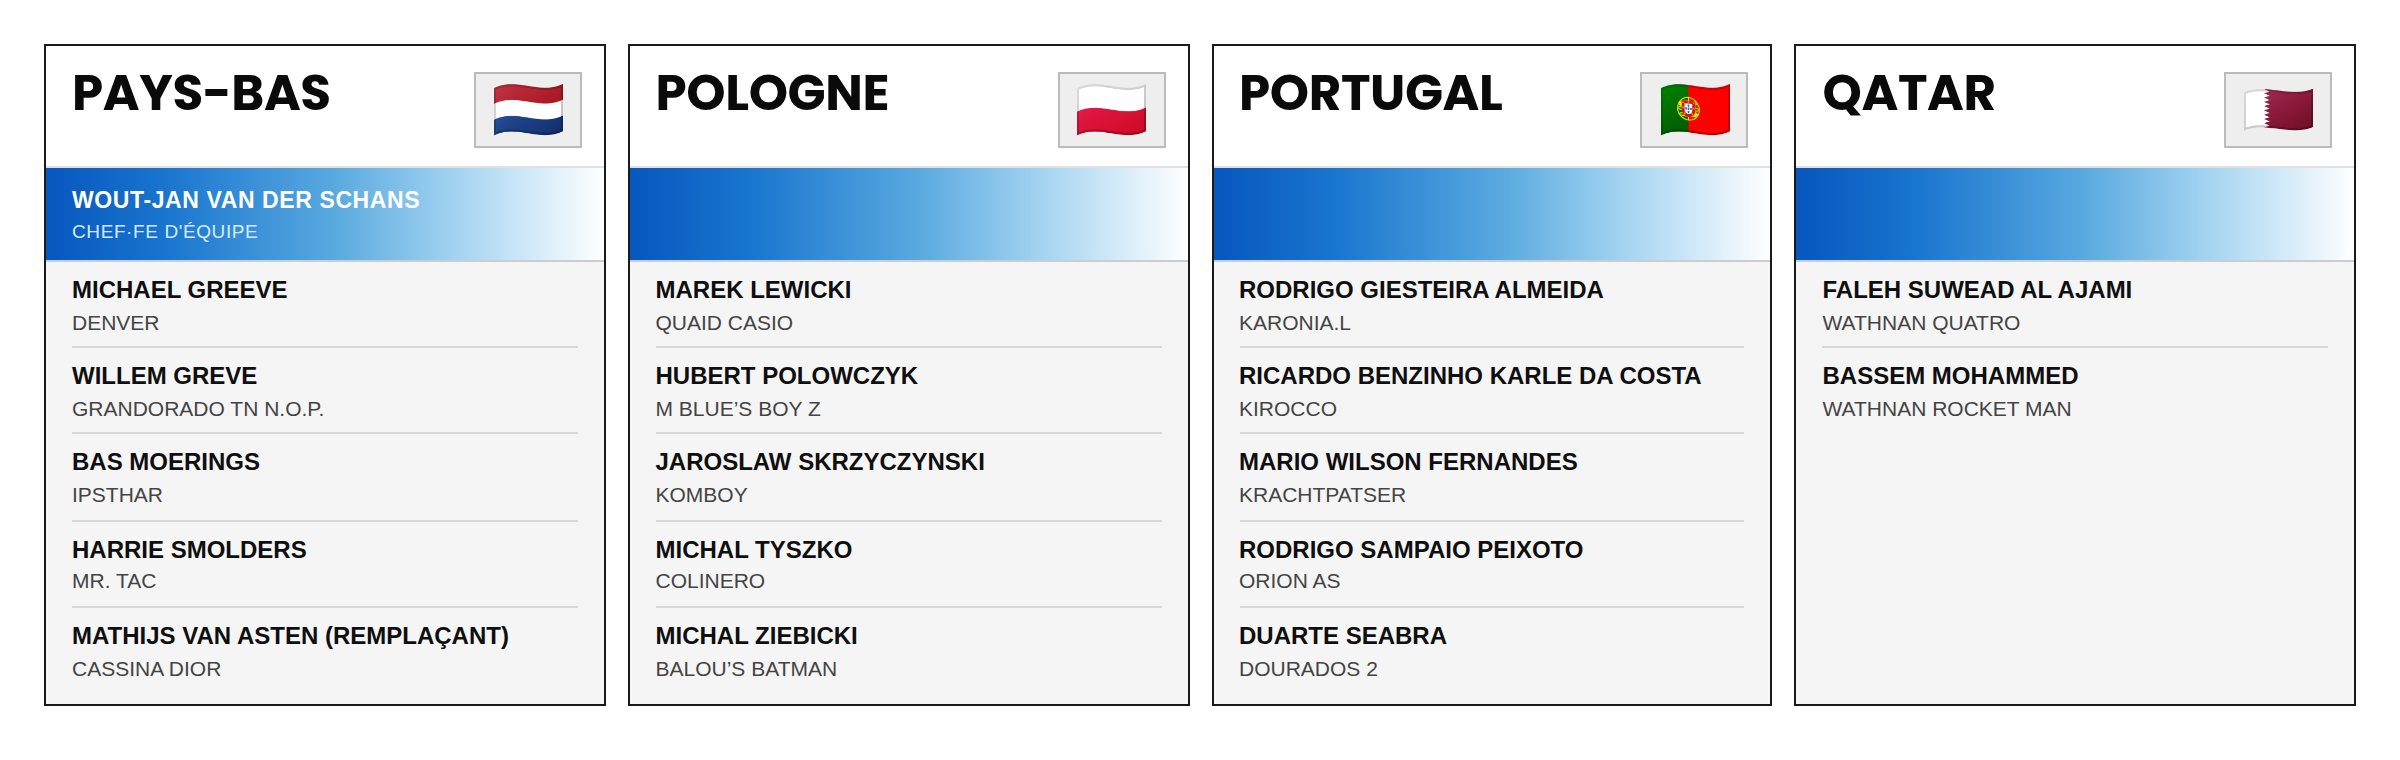Select the PORTUGAL team title
The width and height of the screenshot is (2400, 760).
(x=1370, y=94)
